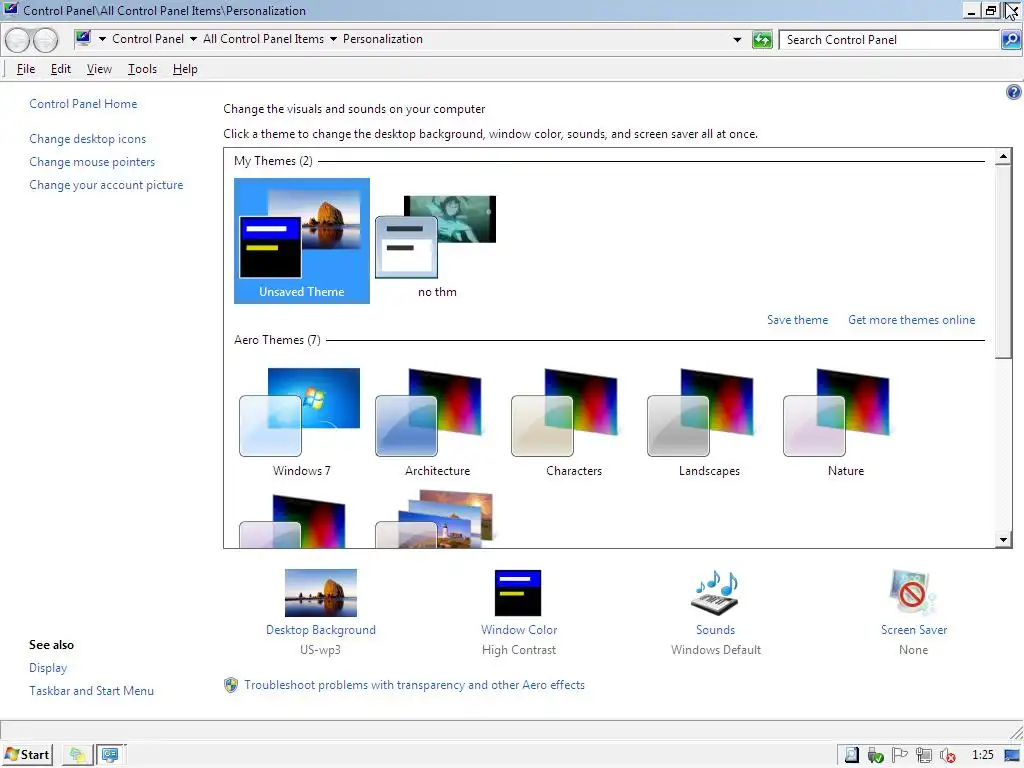Click the 'My Themes (2)' group heading
The width and height of the screenshot is (1024, 768).
(x=273, y=161)
